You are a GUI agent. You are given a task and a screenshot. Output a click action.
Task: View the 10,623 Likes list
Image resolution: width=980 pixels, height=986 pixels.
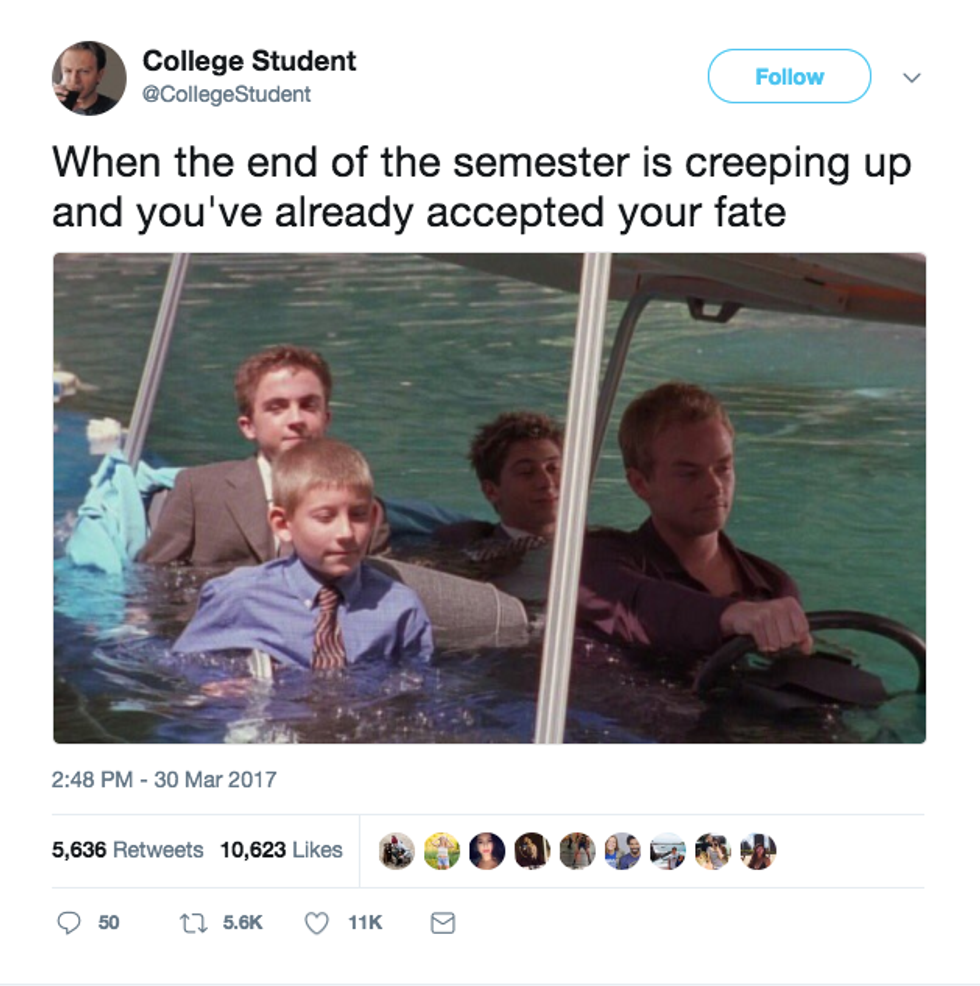coord(281,850)
